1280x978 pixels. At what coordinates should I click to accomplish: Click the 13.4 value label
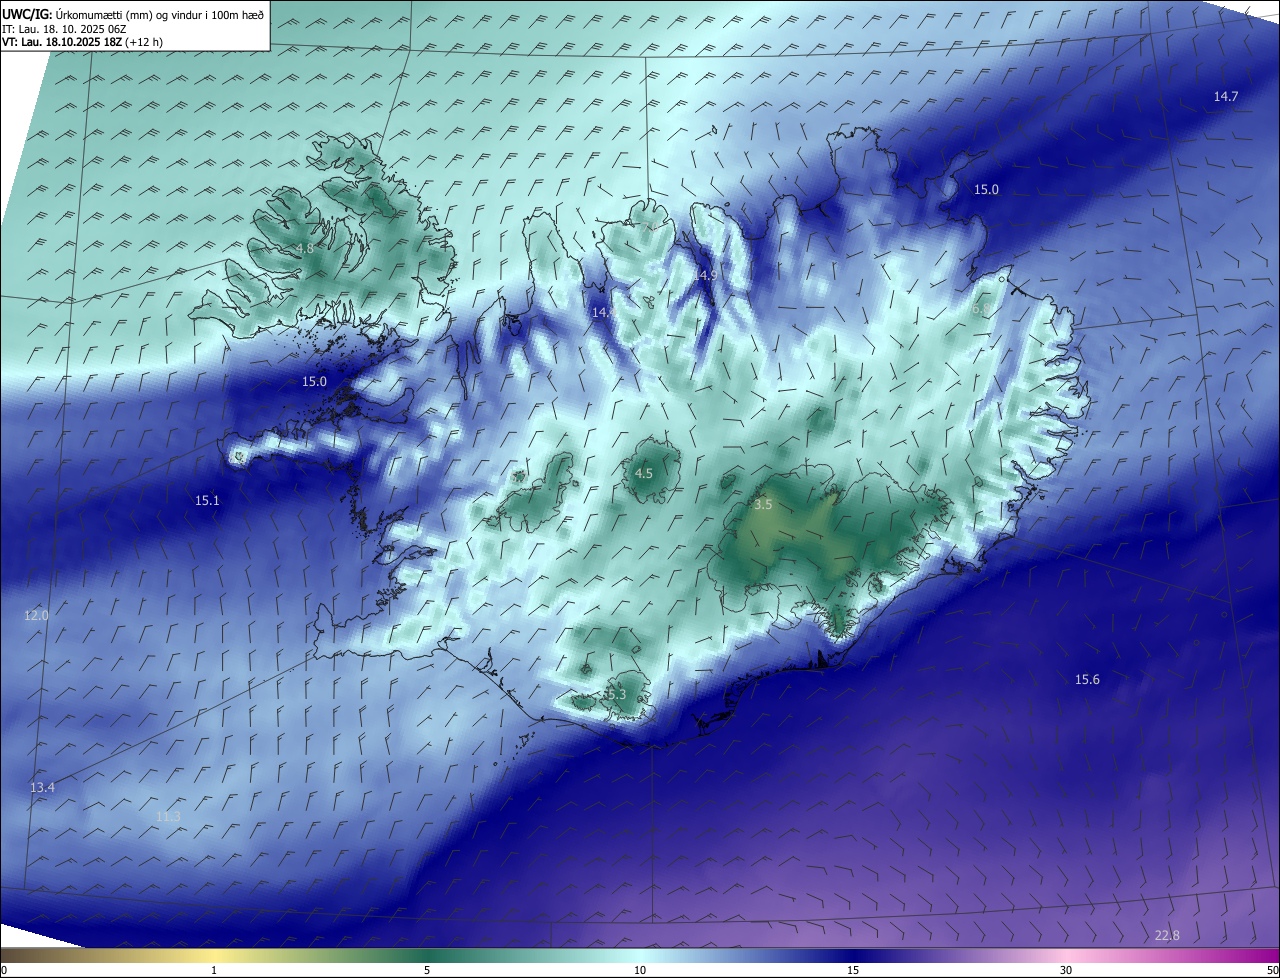(x=42, y=788)
